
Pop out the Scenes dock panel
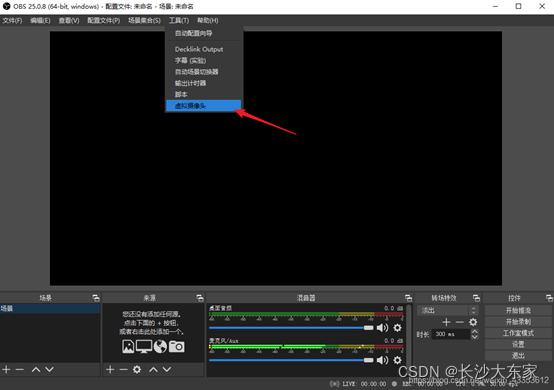point(96,298)
